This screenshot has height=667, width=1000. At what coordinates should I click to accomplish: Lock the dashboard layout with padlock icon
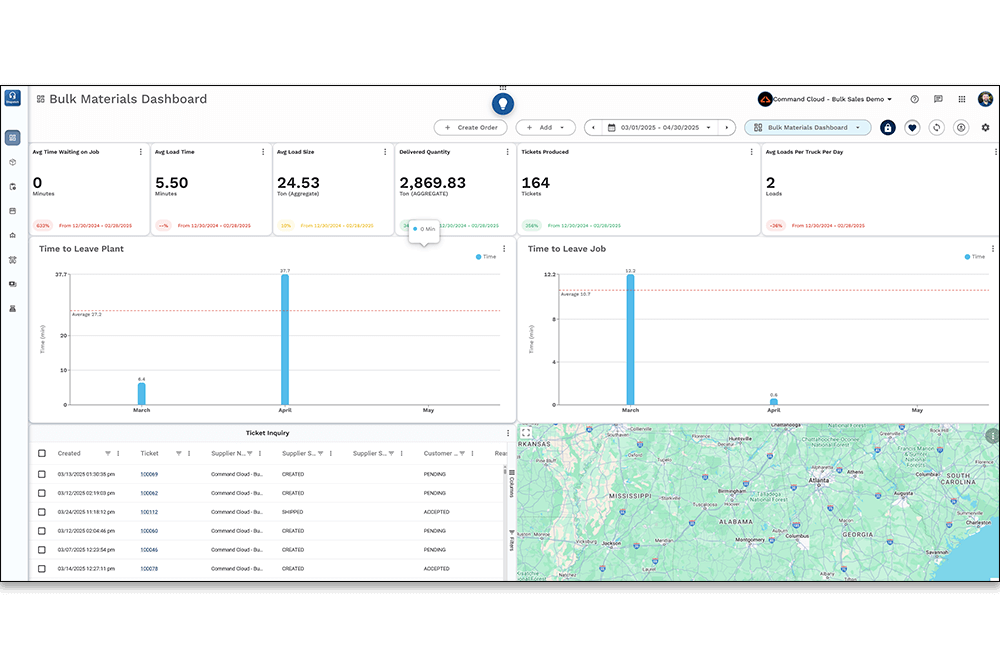(887, 128)
